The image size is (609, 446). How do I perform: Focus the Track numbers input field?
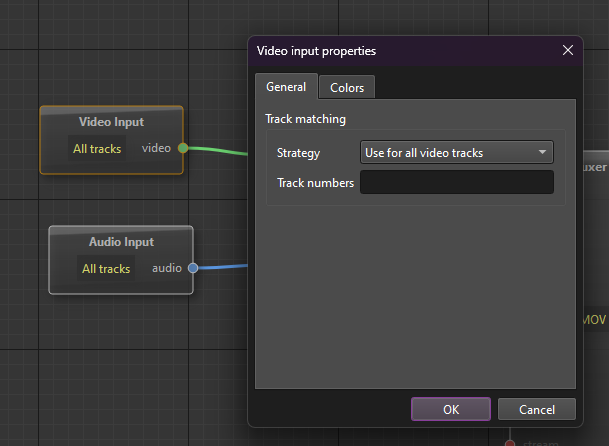point(456,182)
